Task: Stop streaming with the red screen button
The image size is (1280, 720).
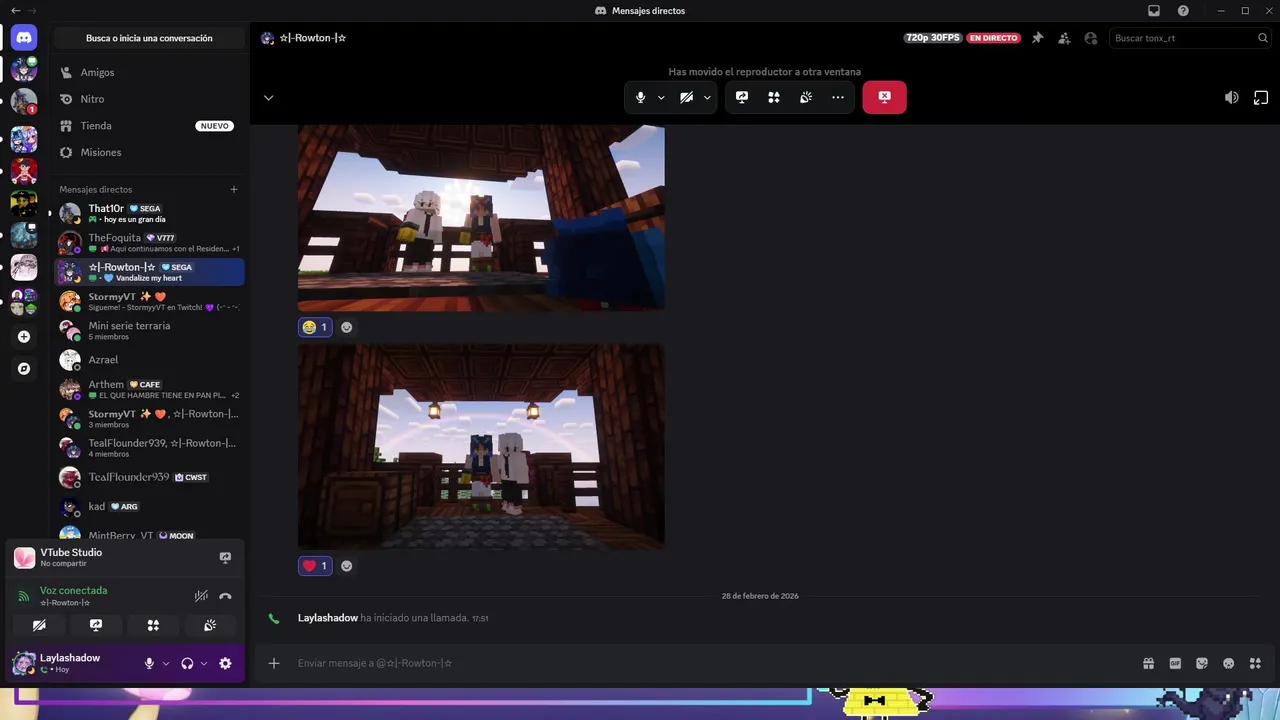Action: point(884,97)
